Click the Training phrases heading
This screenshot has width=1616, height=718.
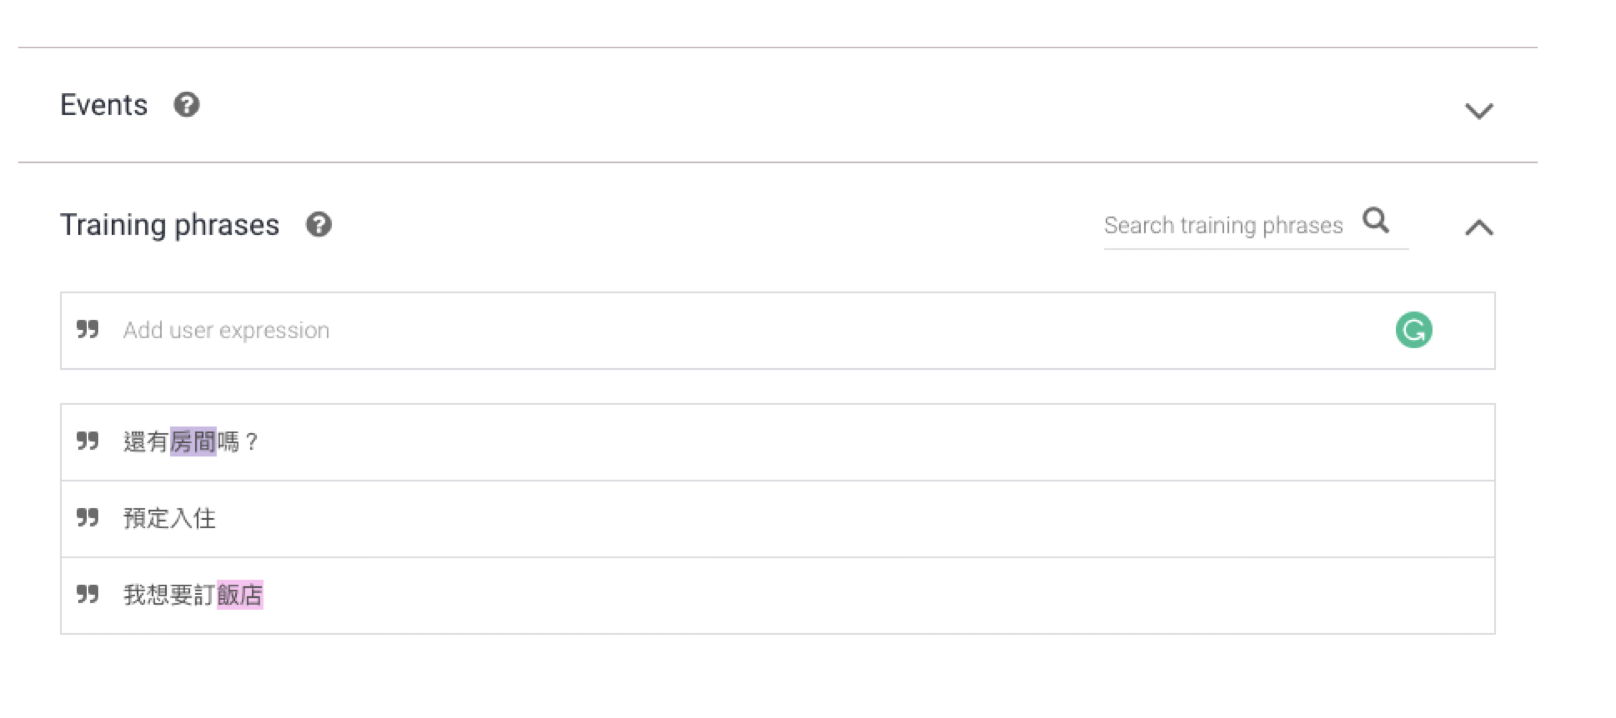[x=170, y=225]
